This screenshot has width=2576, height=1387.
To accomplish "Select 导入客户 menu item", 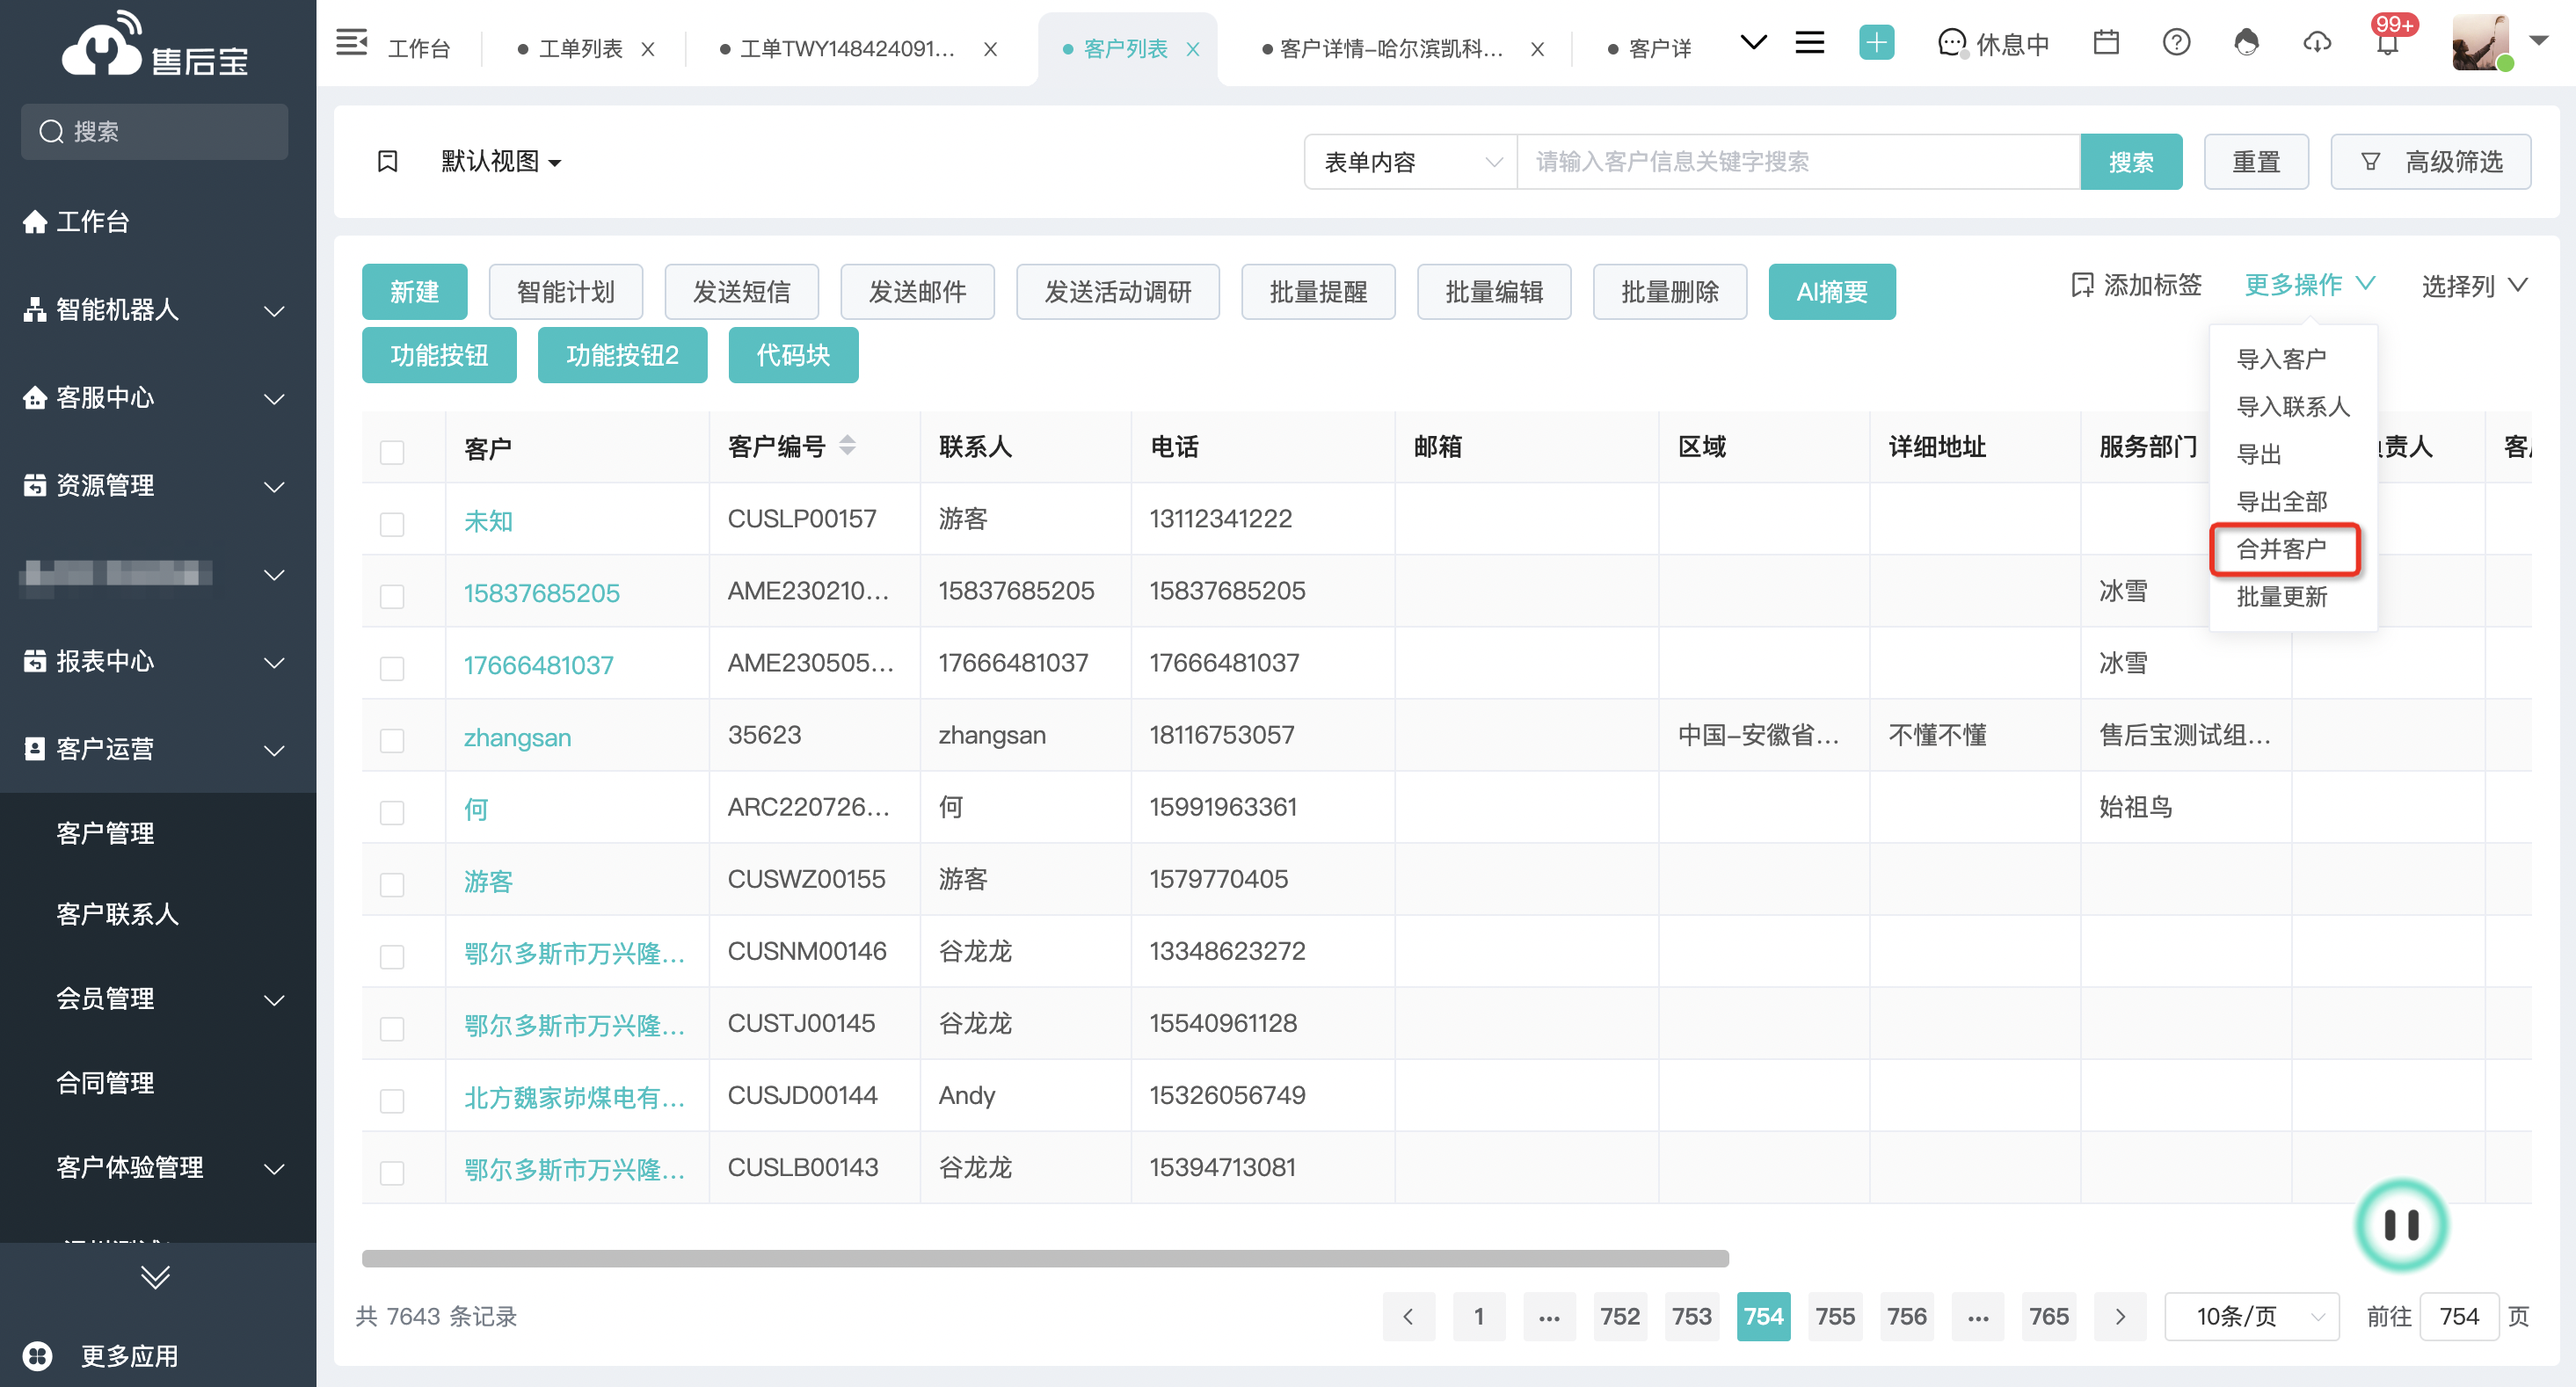I will click(x=2281, y=359).
